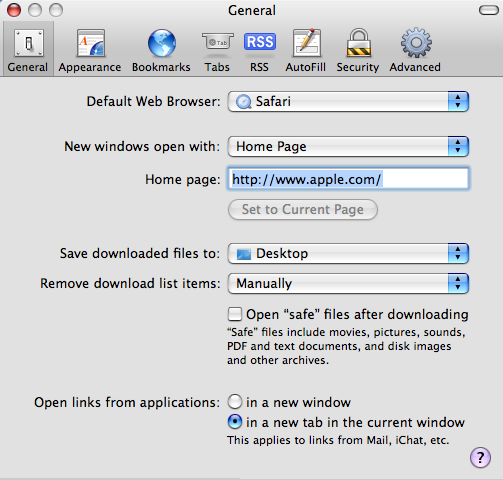The image size is (503, 480).
Task: Switch to the Tabs preferences pane
Action: coord(217,51)
